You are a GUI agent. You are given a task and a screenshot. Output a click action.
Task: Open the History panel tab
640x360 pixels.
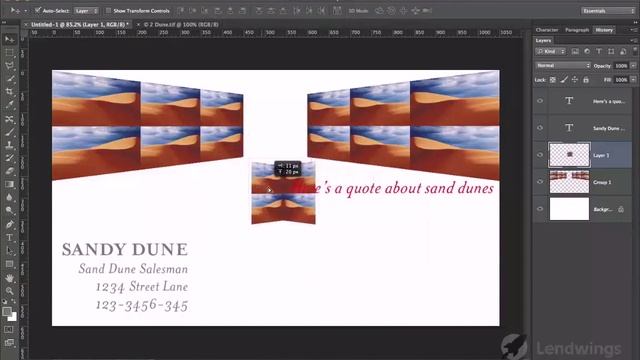click(x=604, y=30)
